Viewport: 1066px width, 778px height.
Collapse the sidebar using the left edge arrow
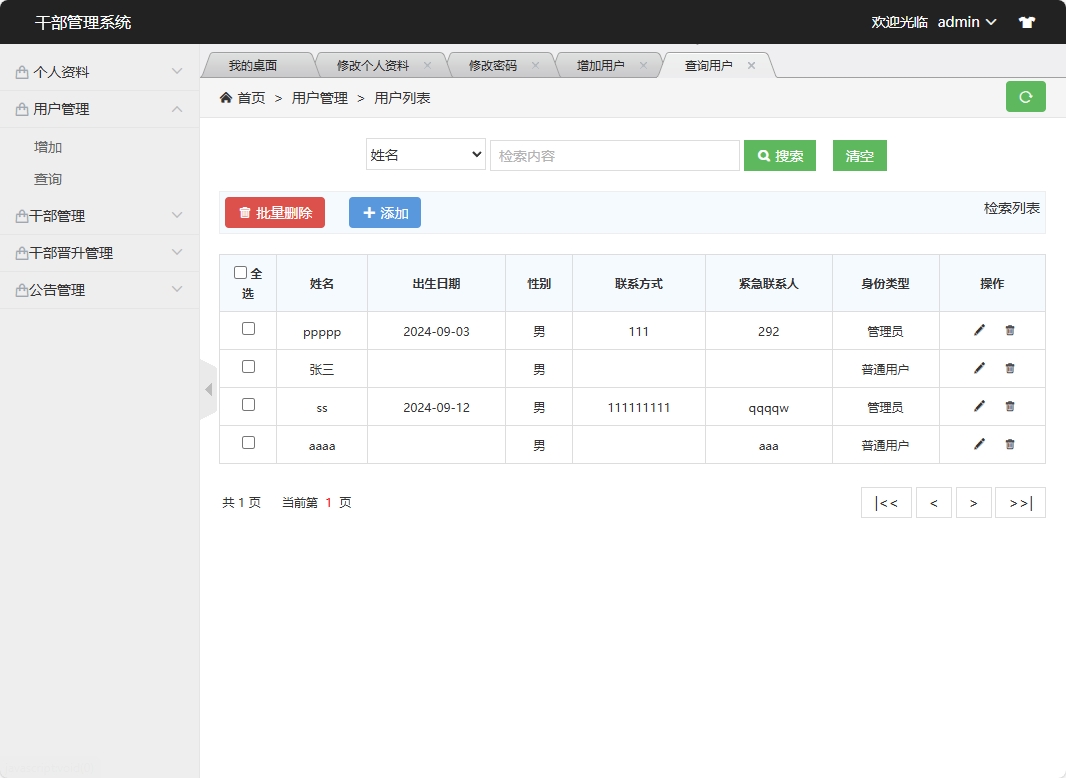(209, 389)
